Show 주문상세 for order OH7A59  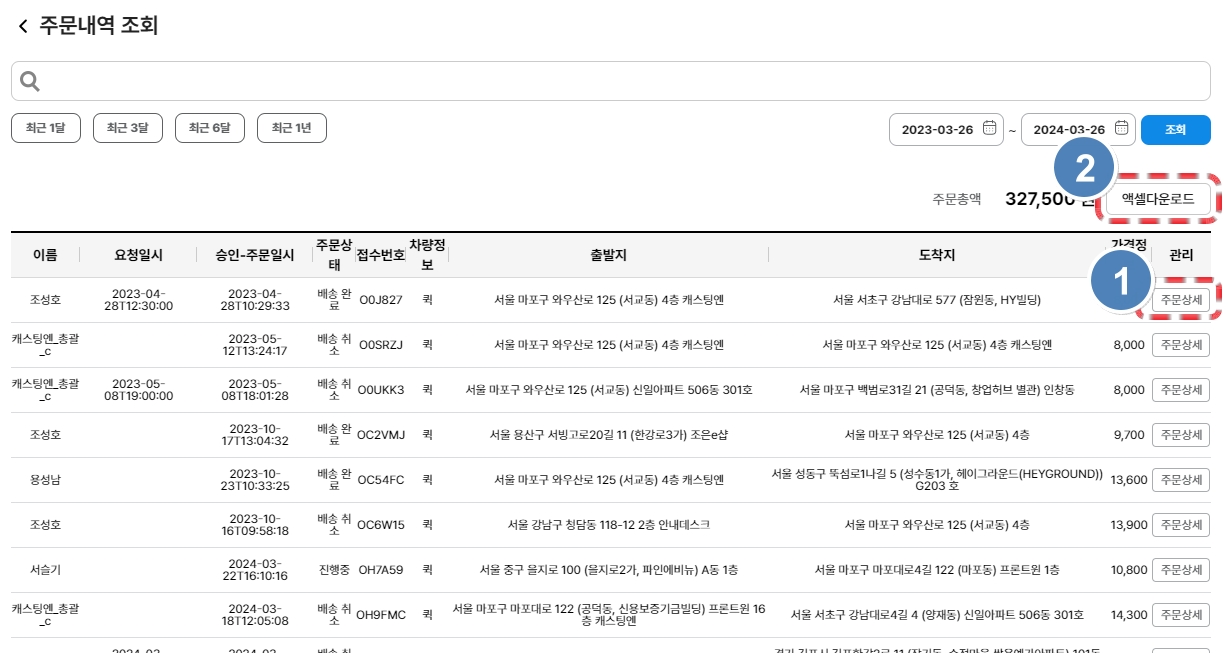pyautogui.click(x=1181, y=570)
